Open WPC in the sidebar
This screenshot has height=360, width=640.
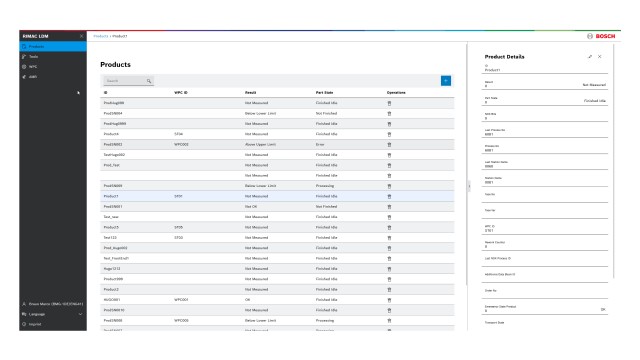[x=53, y=67]
